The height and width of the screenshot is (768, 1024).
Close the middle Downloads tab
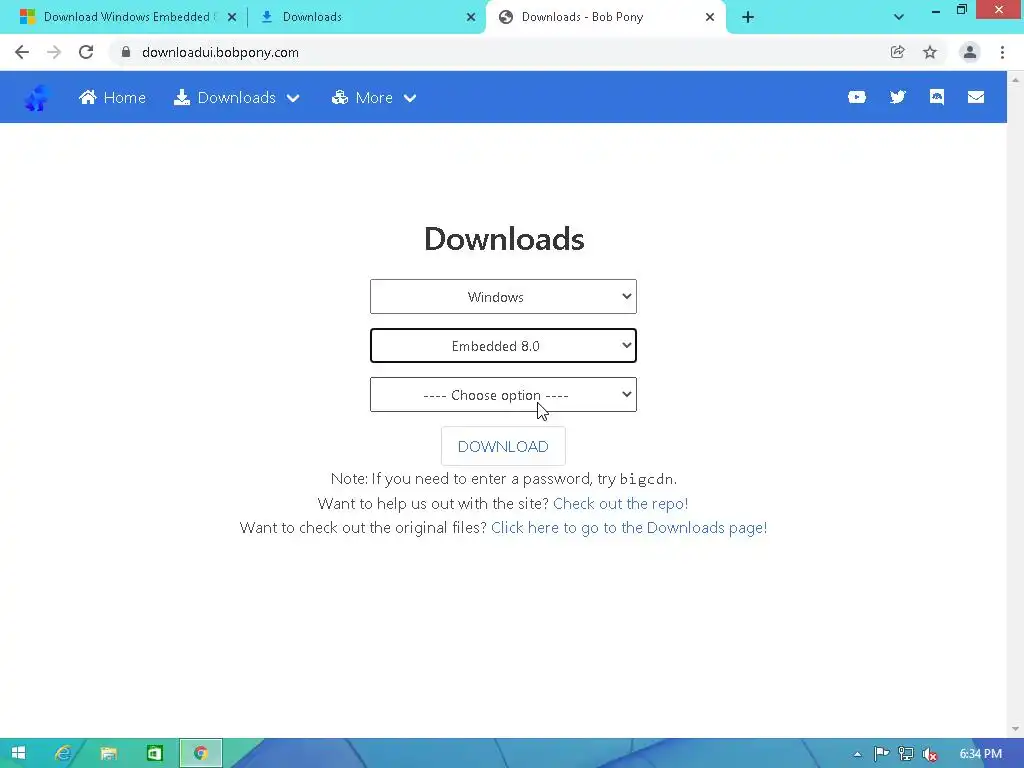(471, 17)
